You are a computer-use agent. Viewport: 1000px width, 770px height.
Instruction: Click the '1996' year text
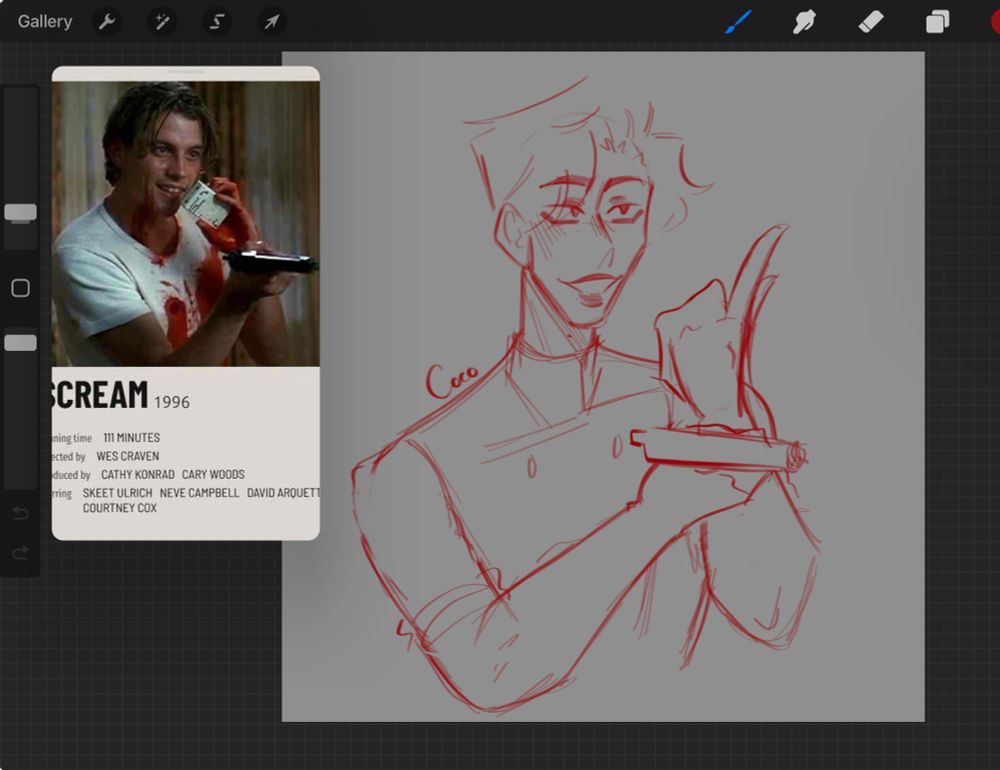tap(172, 402)
